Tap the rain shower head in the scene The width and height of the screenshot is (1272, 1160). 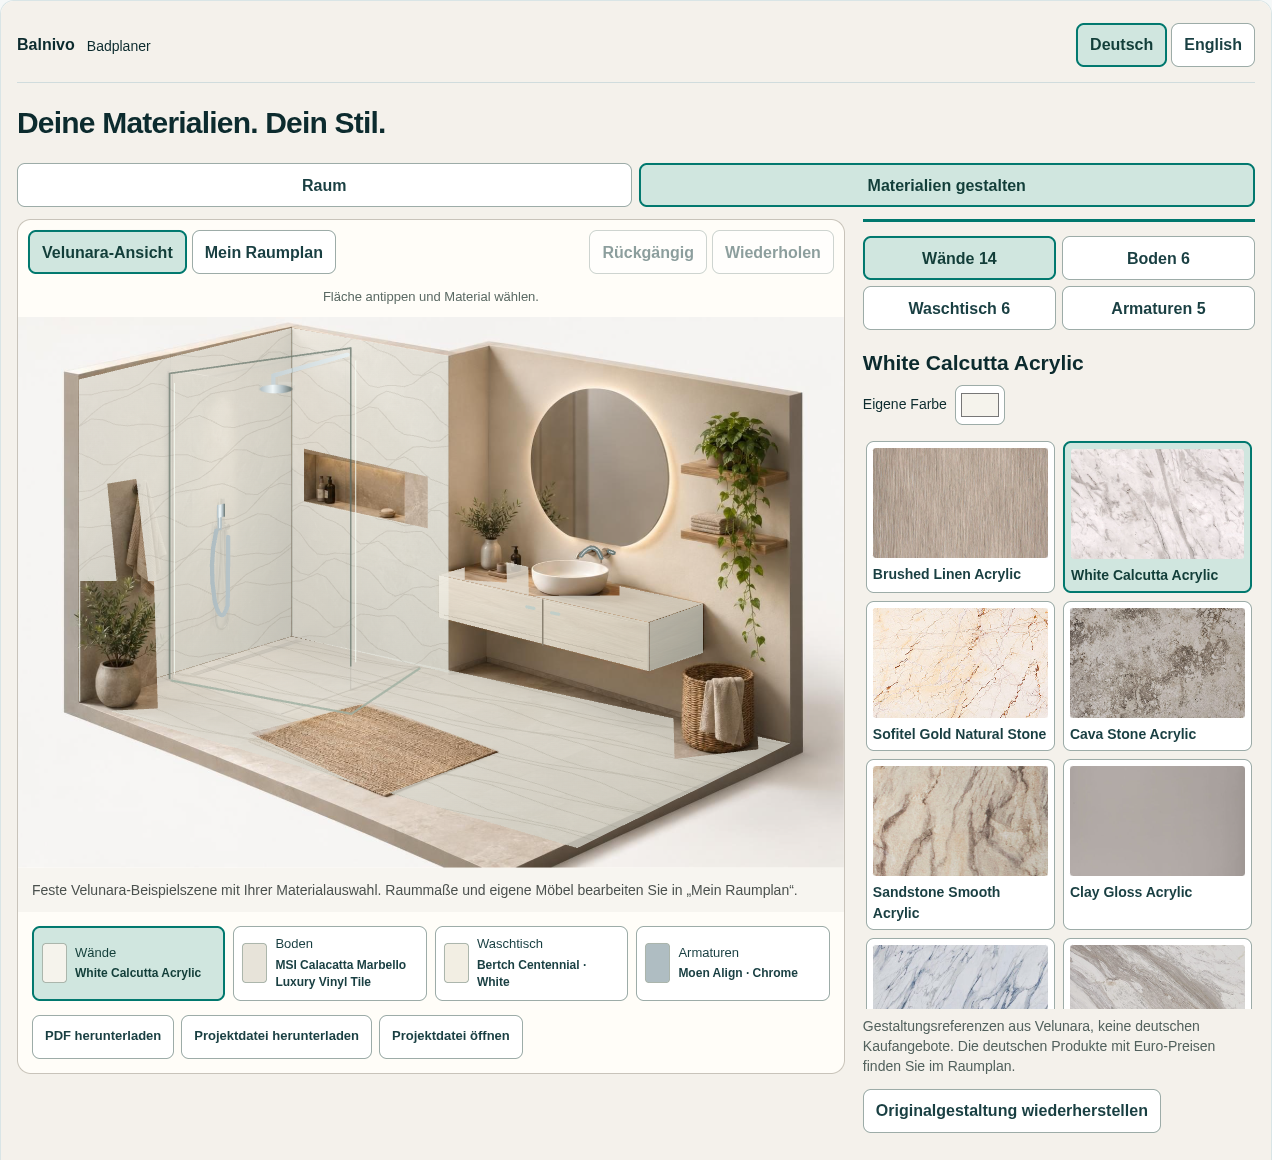pyautogui.click(x=276, y=388)
